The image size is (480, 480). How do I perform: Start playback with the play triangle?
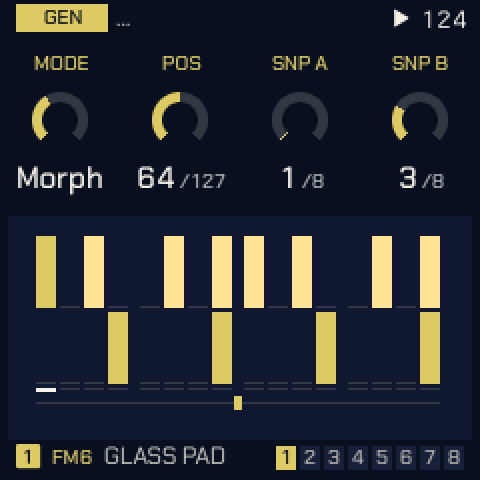click(x=401, y=18)
